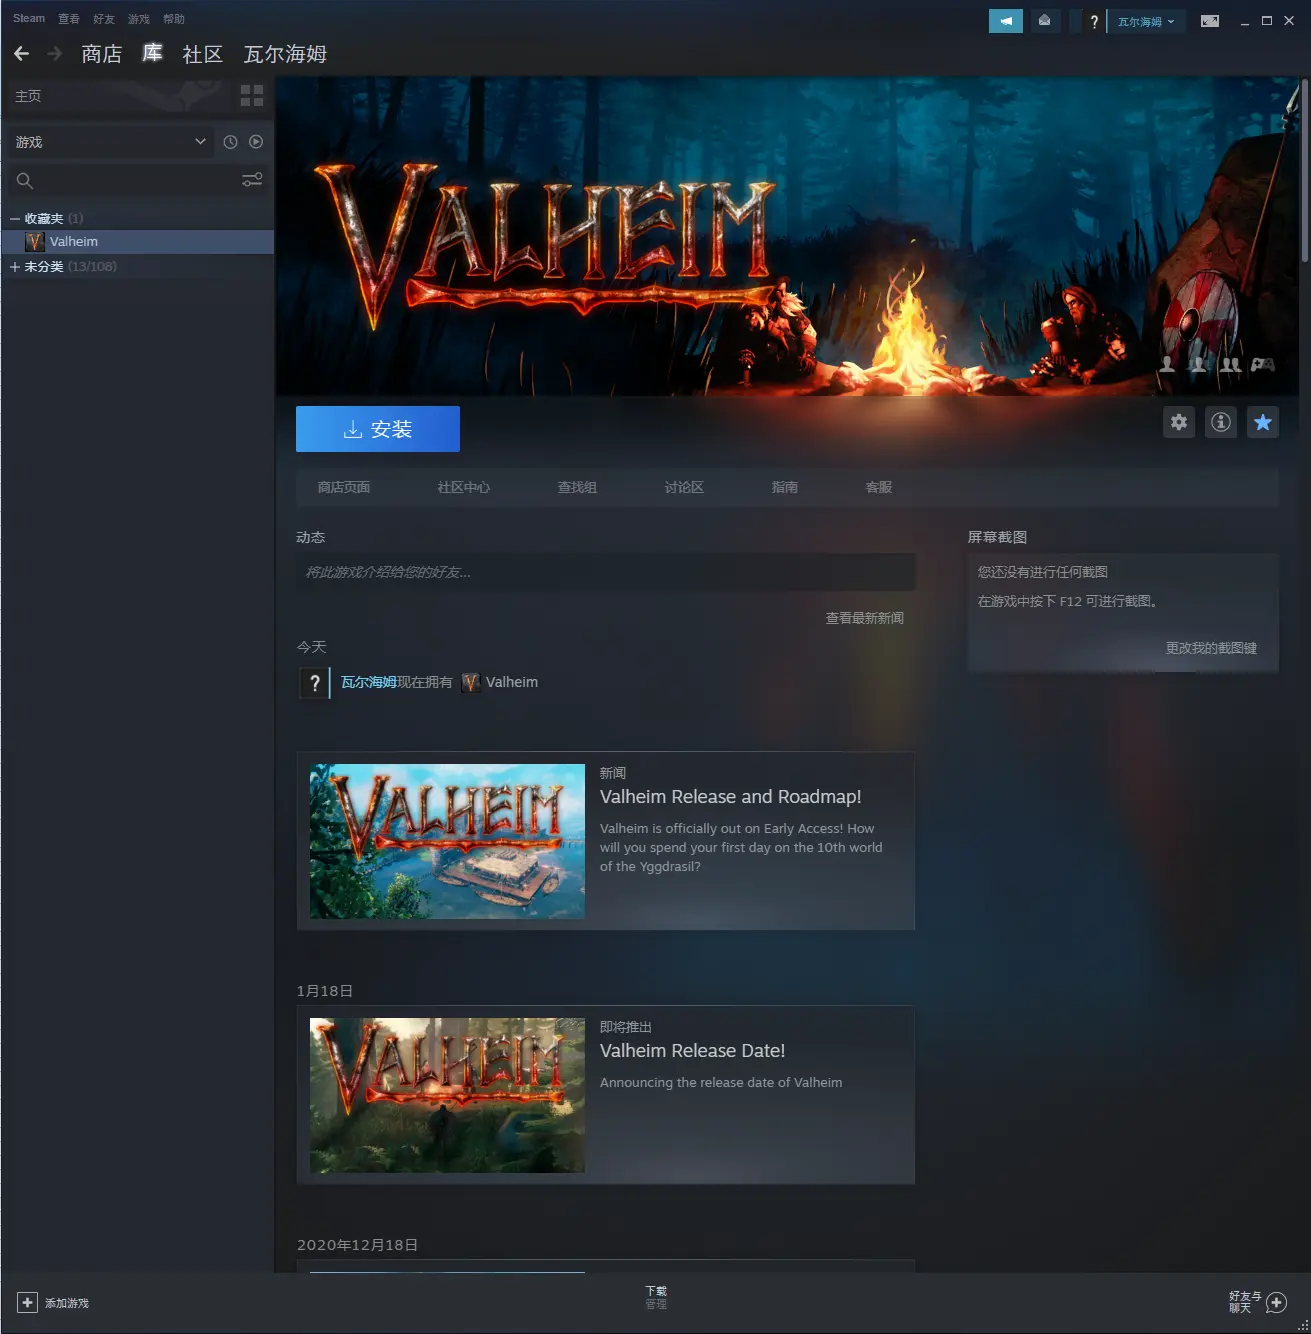The width and height of the screenshot is (1311, 1334).
Task: Toggle ready-to-play filter play icon
Action: [x=256, y=142]
